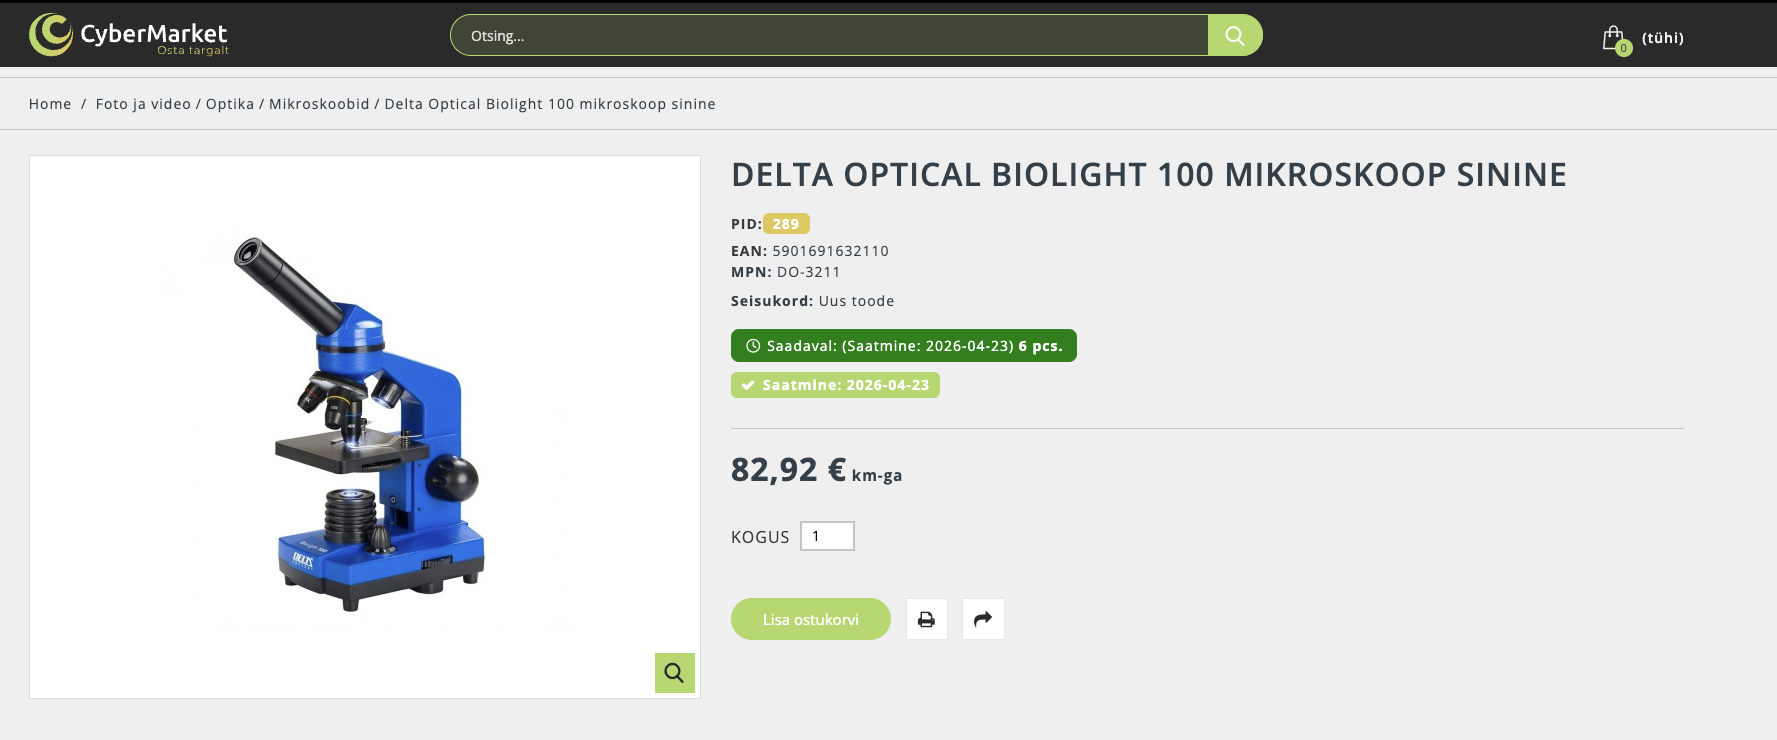Click the CyberMarket logo

[x=129, y=35]
